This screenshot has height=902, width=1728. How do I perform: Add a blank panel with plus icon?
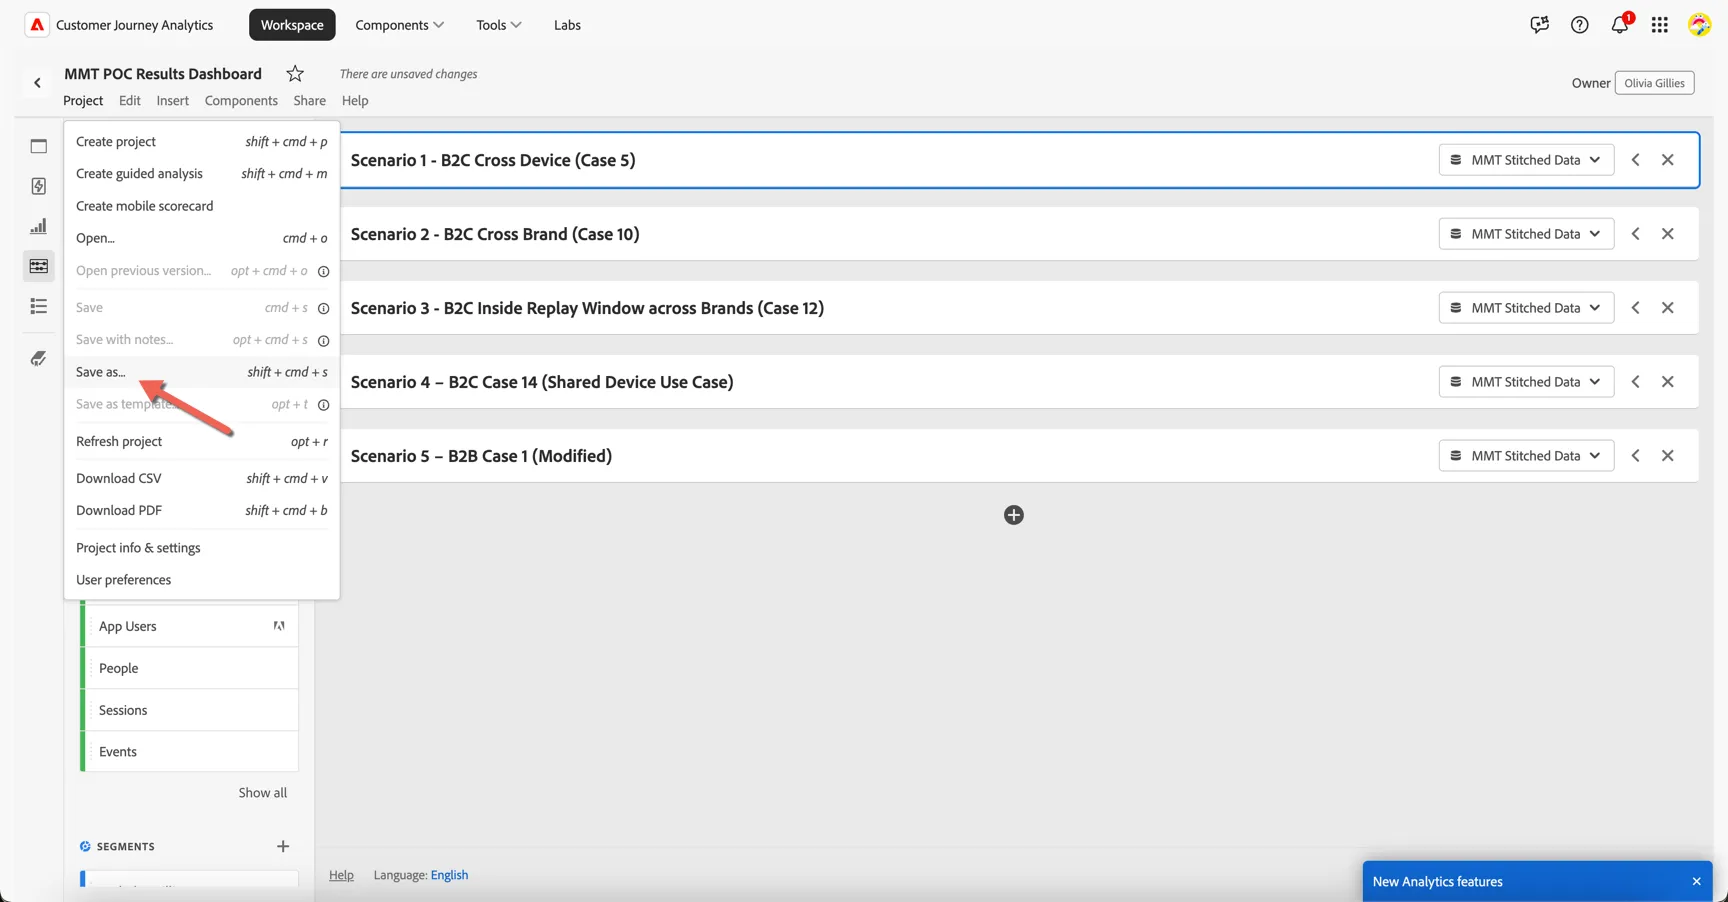click(x=1014, y=515)
